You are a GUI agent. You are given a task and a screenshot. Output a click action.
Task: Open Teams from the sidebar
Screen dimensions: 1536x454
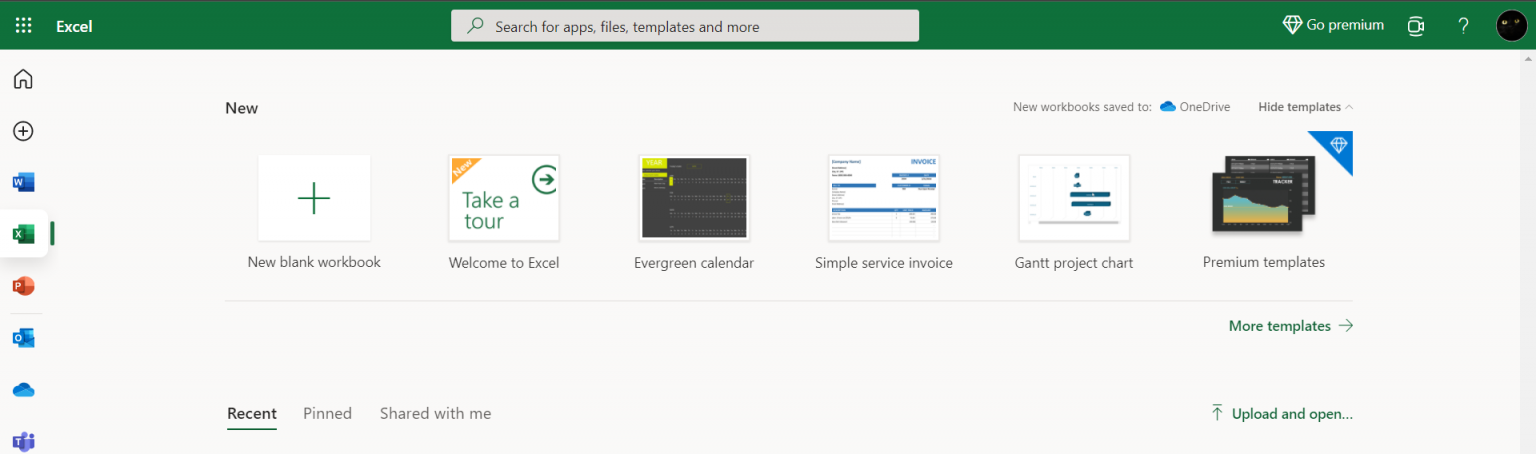[x=23, y=441]
